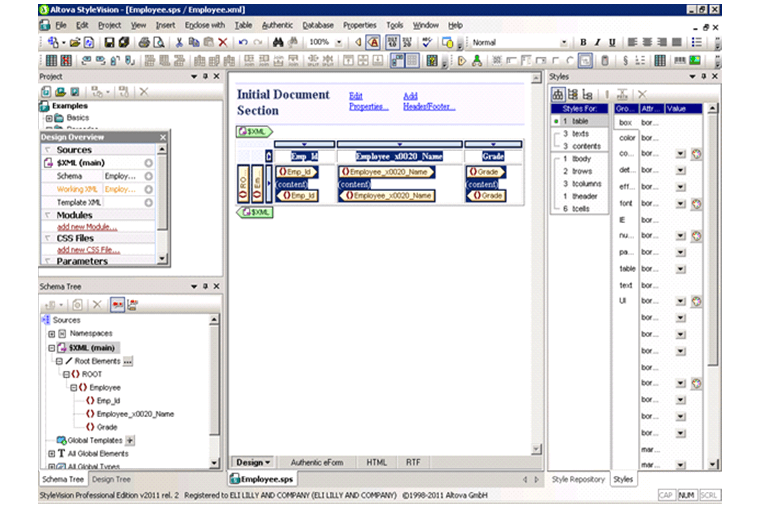The width and height of the screenshot is (757, 511).
Task: Open the File menu
Action: 61,25
